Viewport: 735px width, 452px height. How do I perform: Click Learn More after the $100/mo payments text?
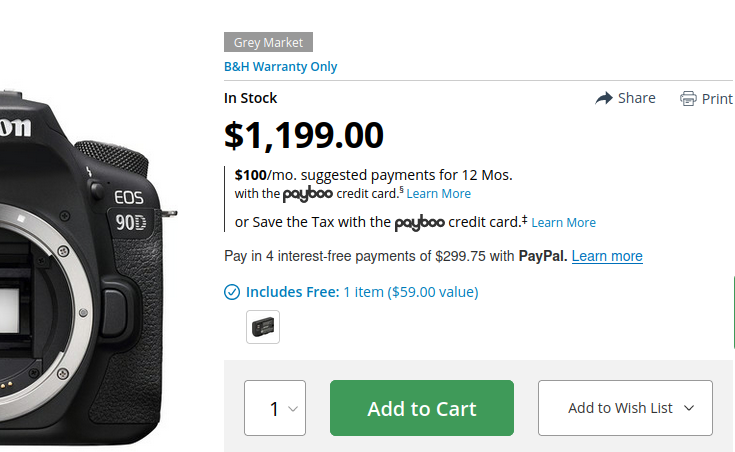[438, 194]
